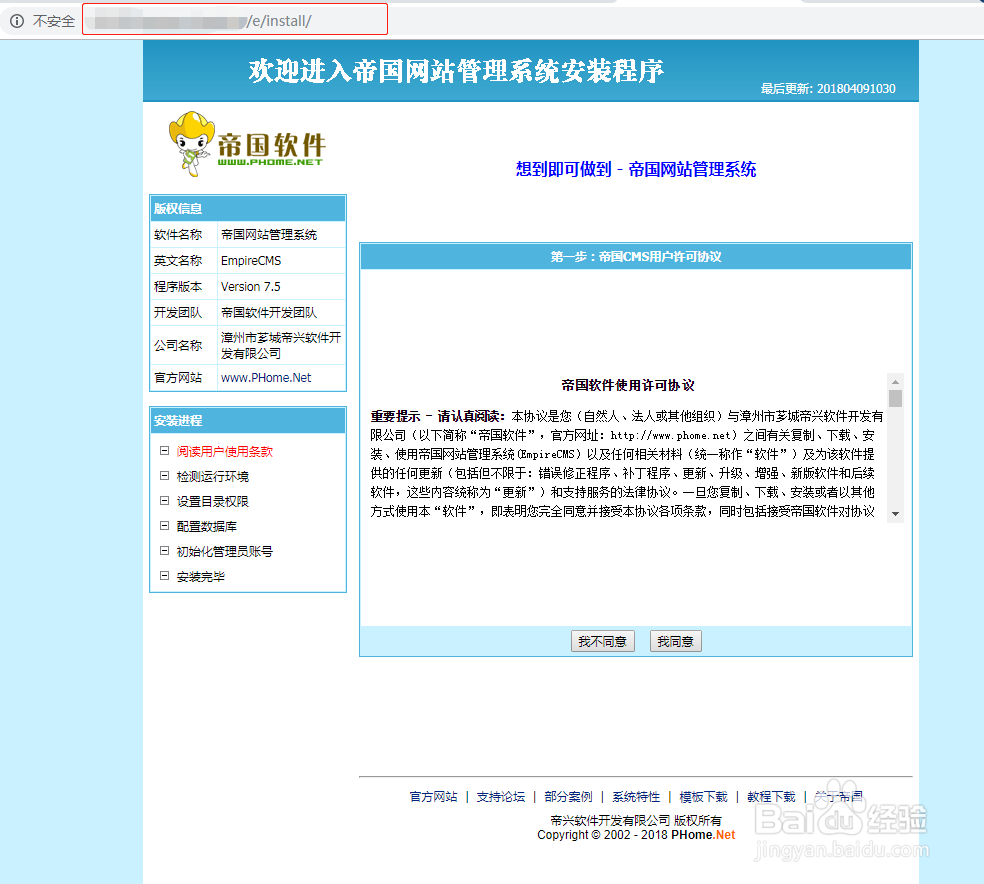The image size is (984, 884).
Task: Click the 帝国软件使用许可协议 title
Action: 628,385
